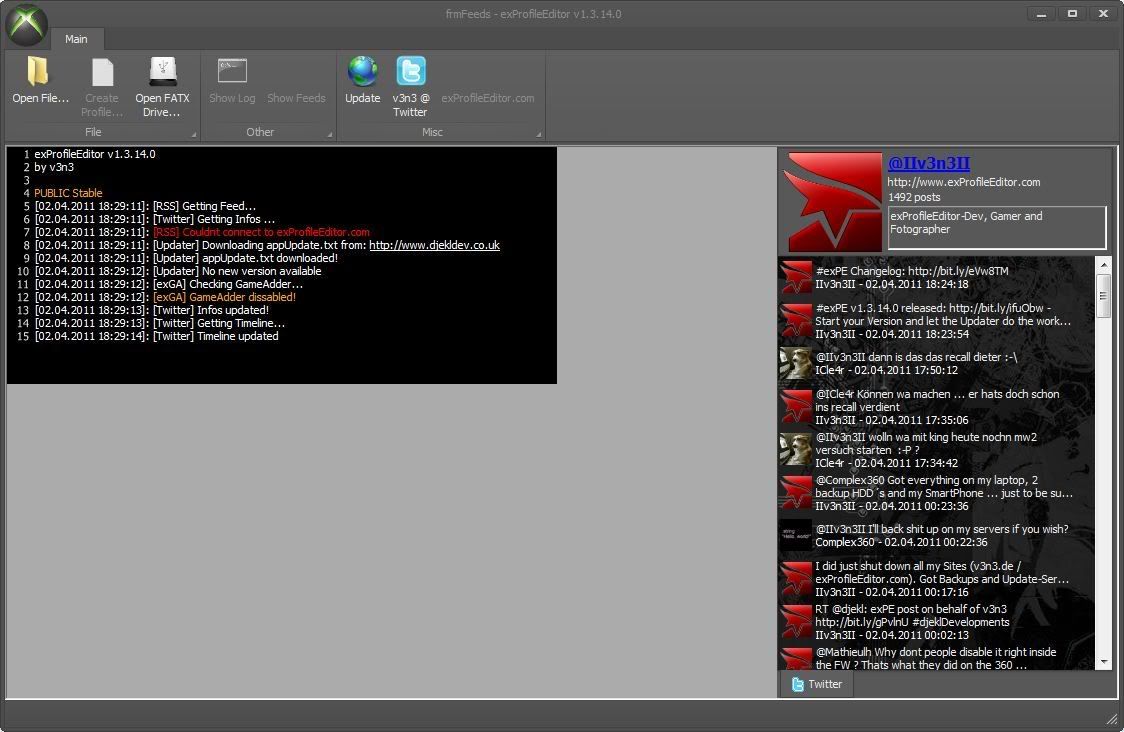1124x732 pixels.
Task: Click 'dann is das das recall dieter' tweet
Action: (x=916, y=357)
